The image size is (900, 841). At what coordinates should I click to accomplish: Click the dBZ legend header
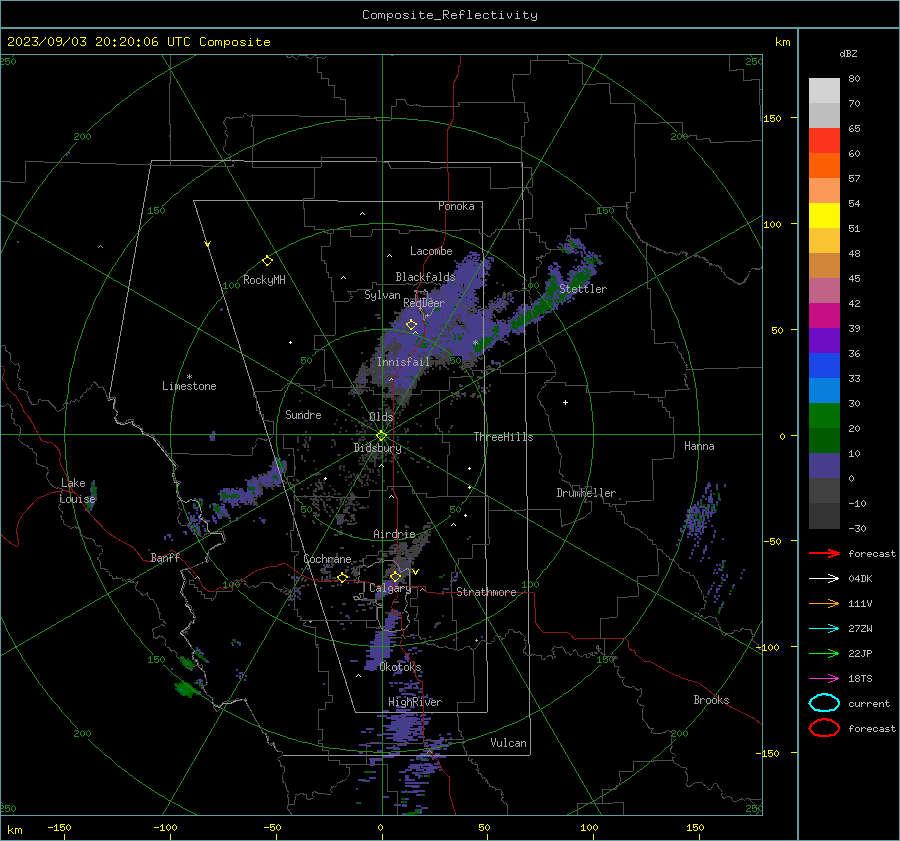click(x=848, y=53)
